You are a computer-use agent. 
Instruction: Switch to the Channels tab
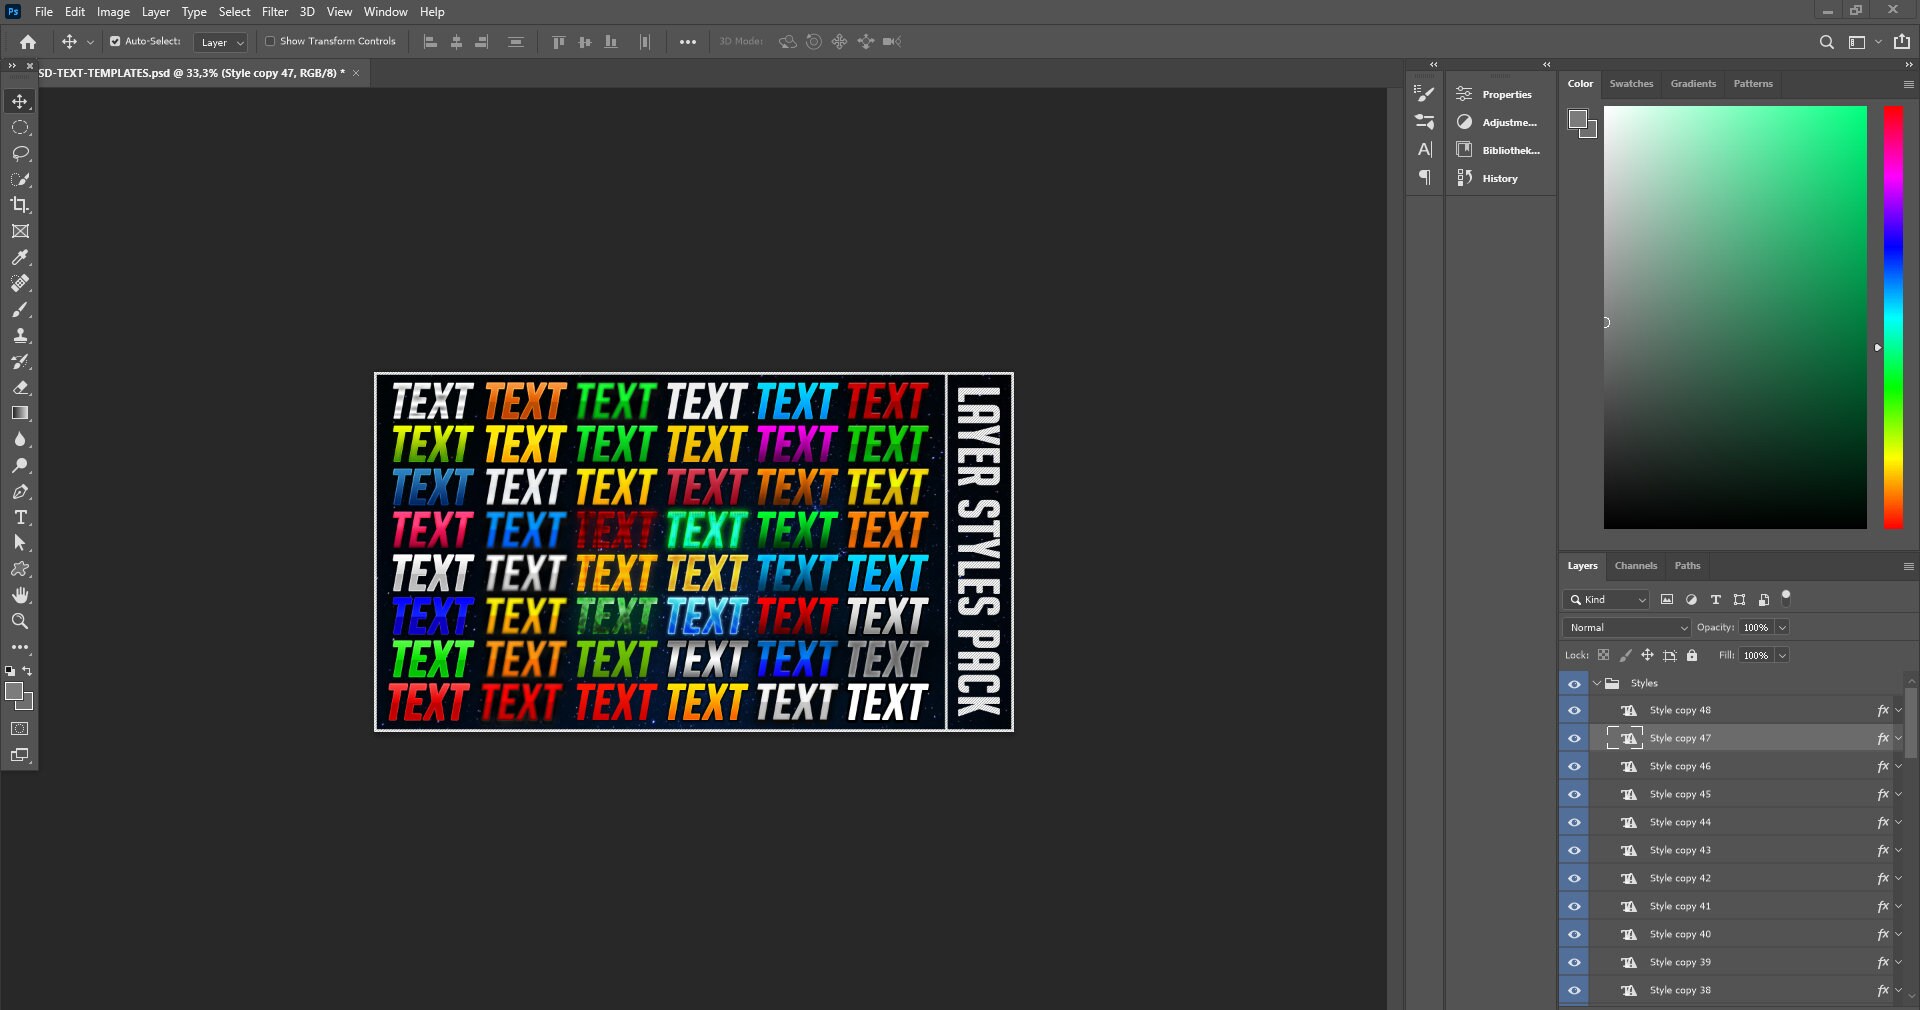[x=1635, y=565]
